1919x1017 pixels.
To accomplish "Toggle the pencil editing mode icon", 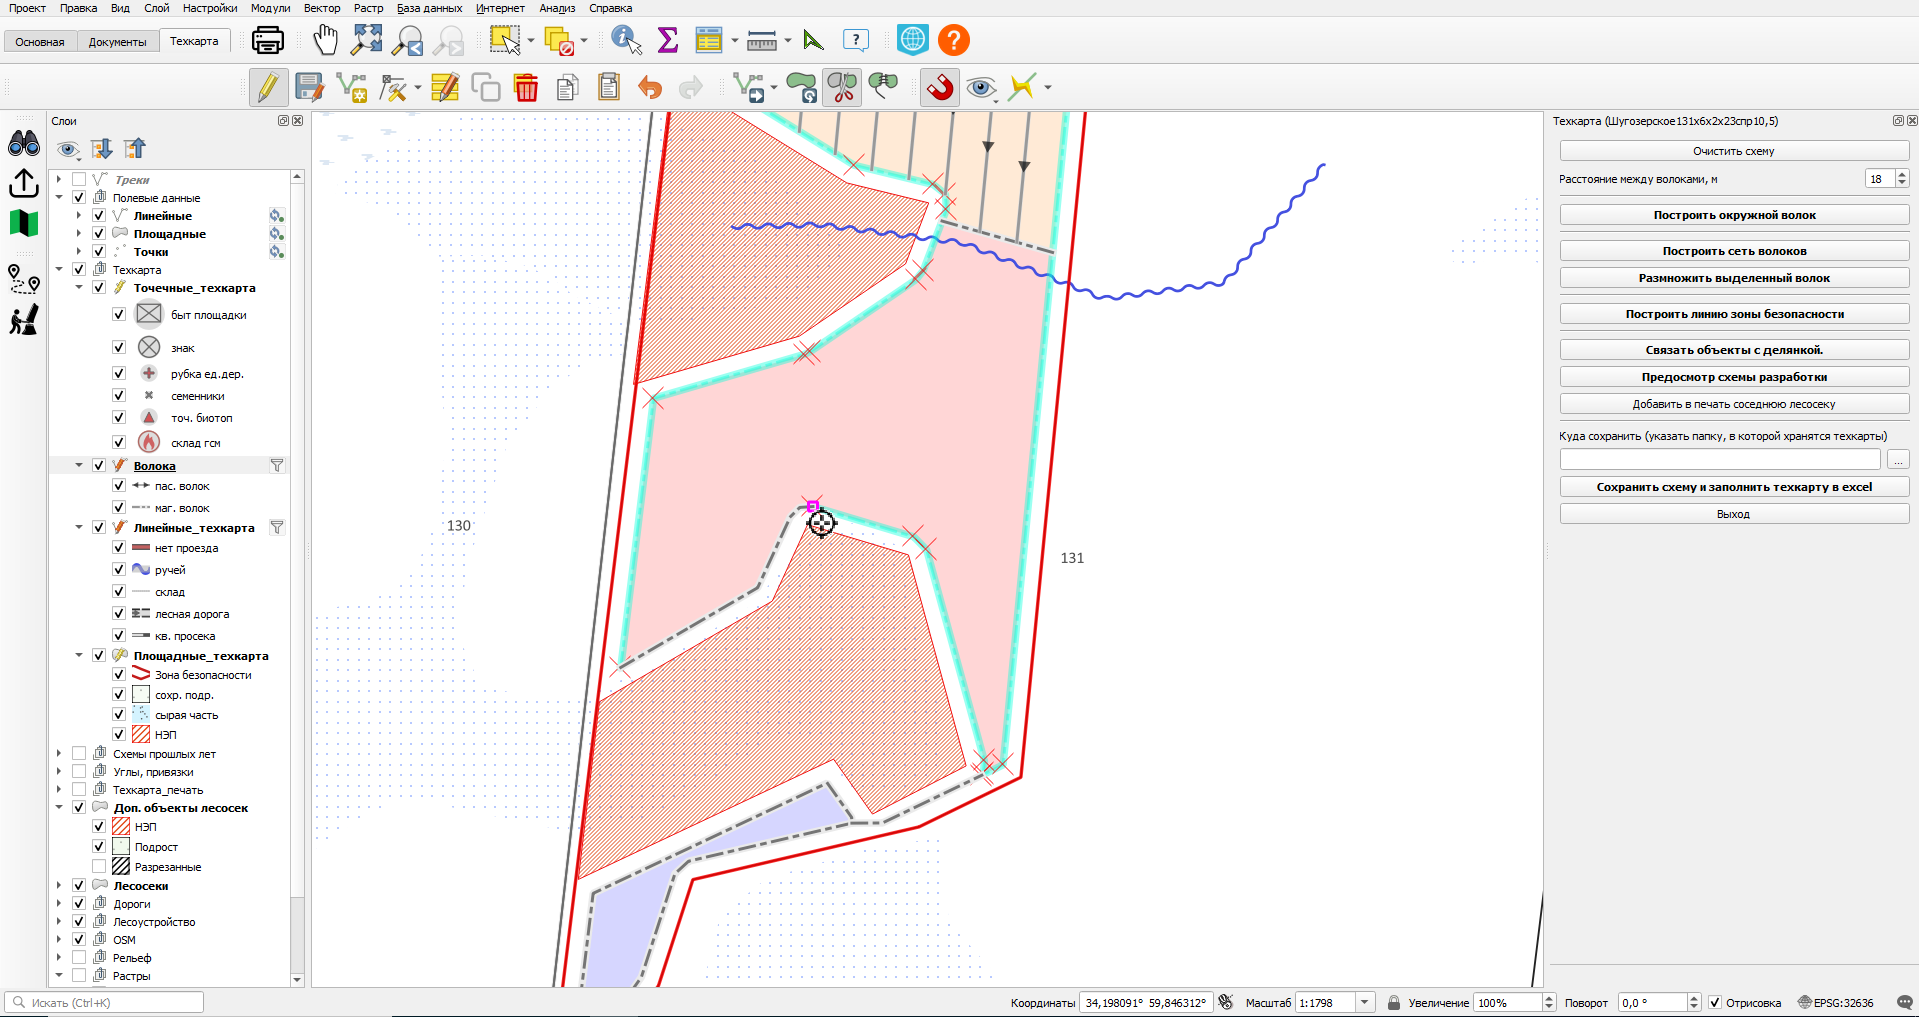I will (x=268, y=87).
